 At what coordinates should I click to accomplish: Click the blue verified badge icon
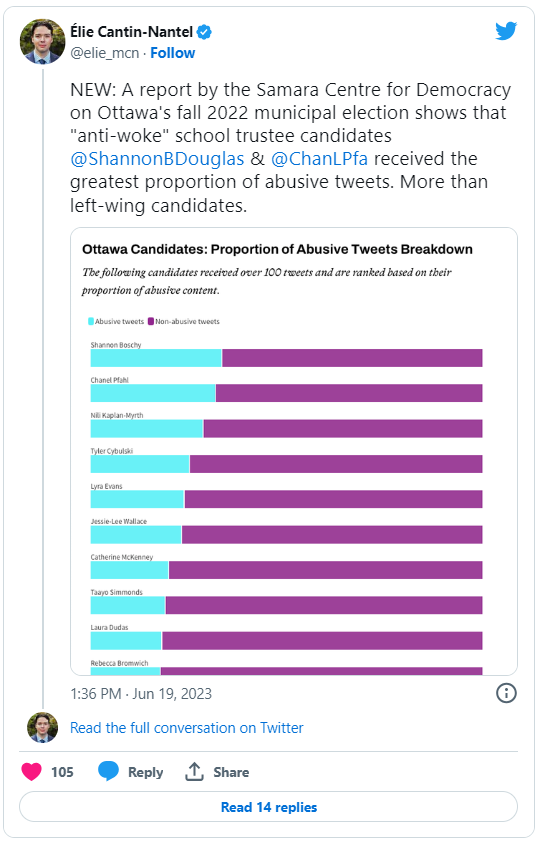[204, 32]
